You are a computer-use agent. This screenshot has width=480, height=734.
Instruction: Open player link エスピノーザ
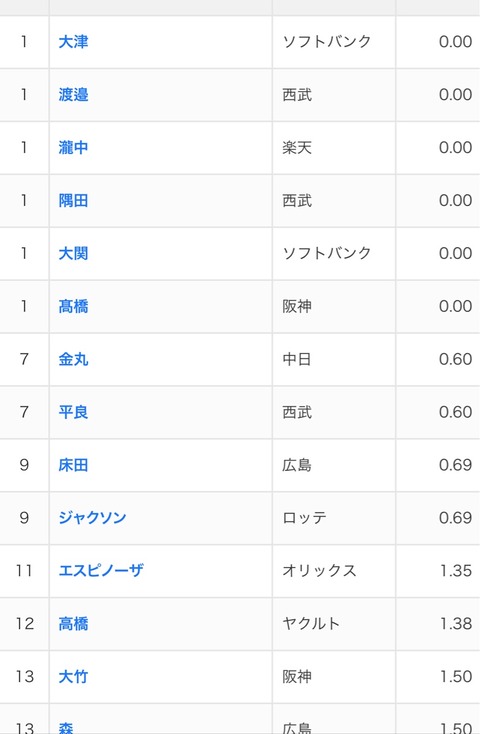click(101, 571)
